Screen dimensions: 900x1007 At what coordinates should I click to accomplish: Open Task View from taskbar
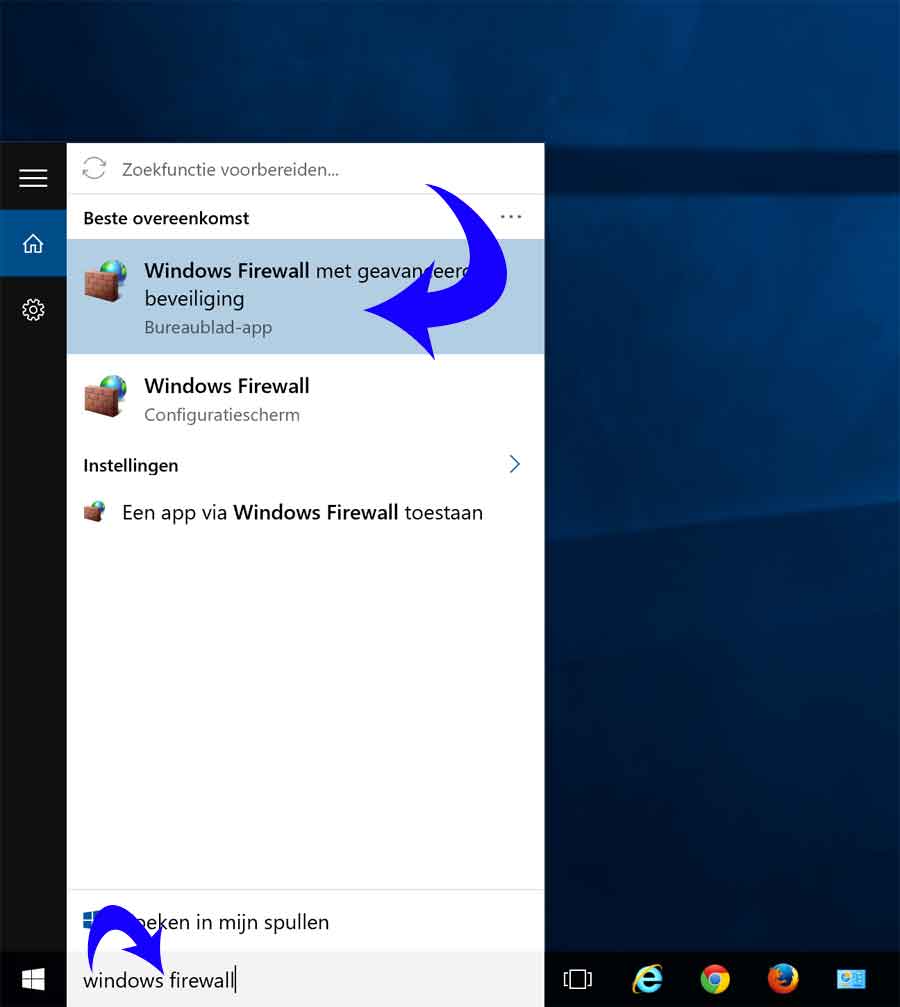point(578,979)
